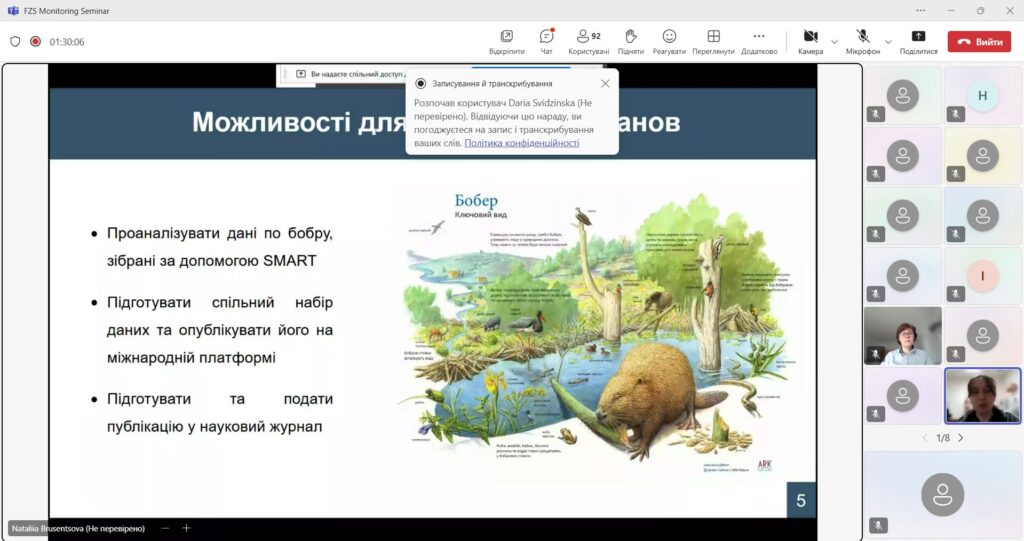Image resolution: width=1024 pixels, height=541 pixels.
Task: Select video tile of woman in glasses
Action: coord(903,336)
